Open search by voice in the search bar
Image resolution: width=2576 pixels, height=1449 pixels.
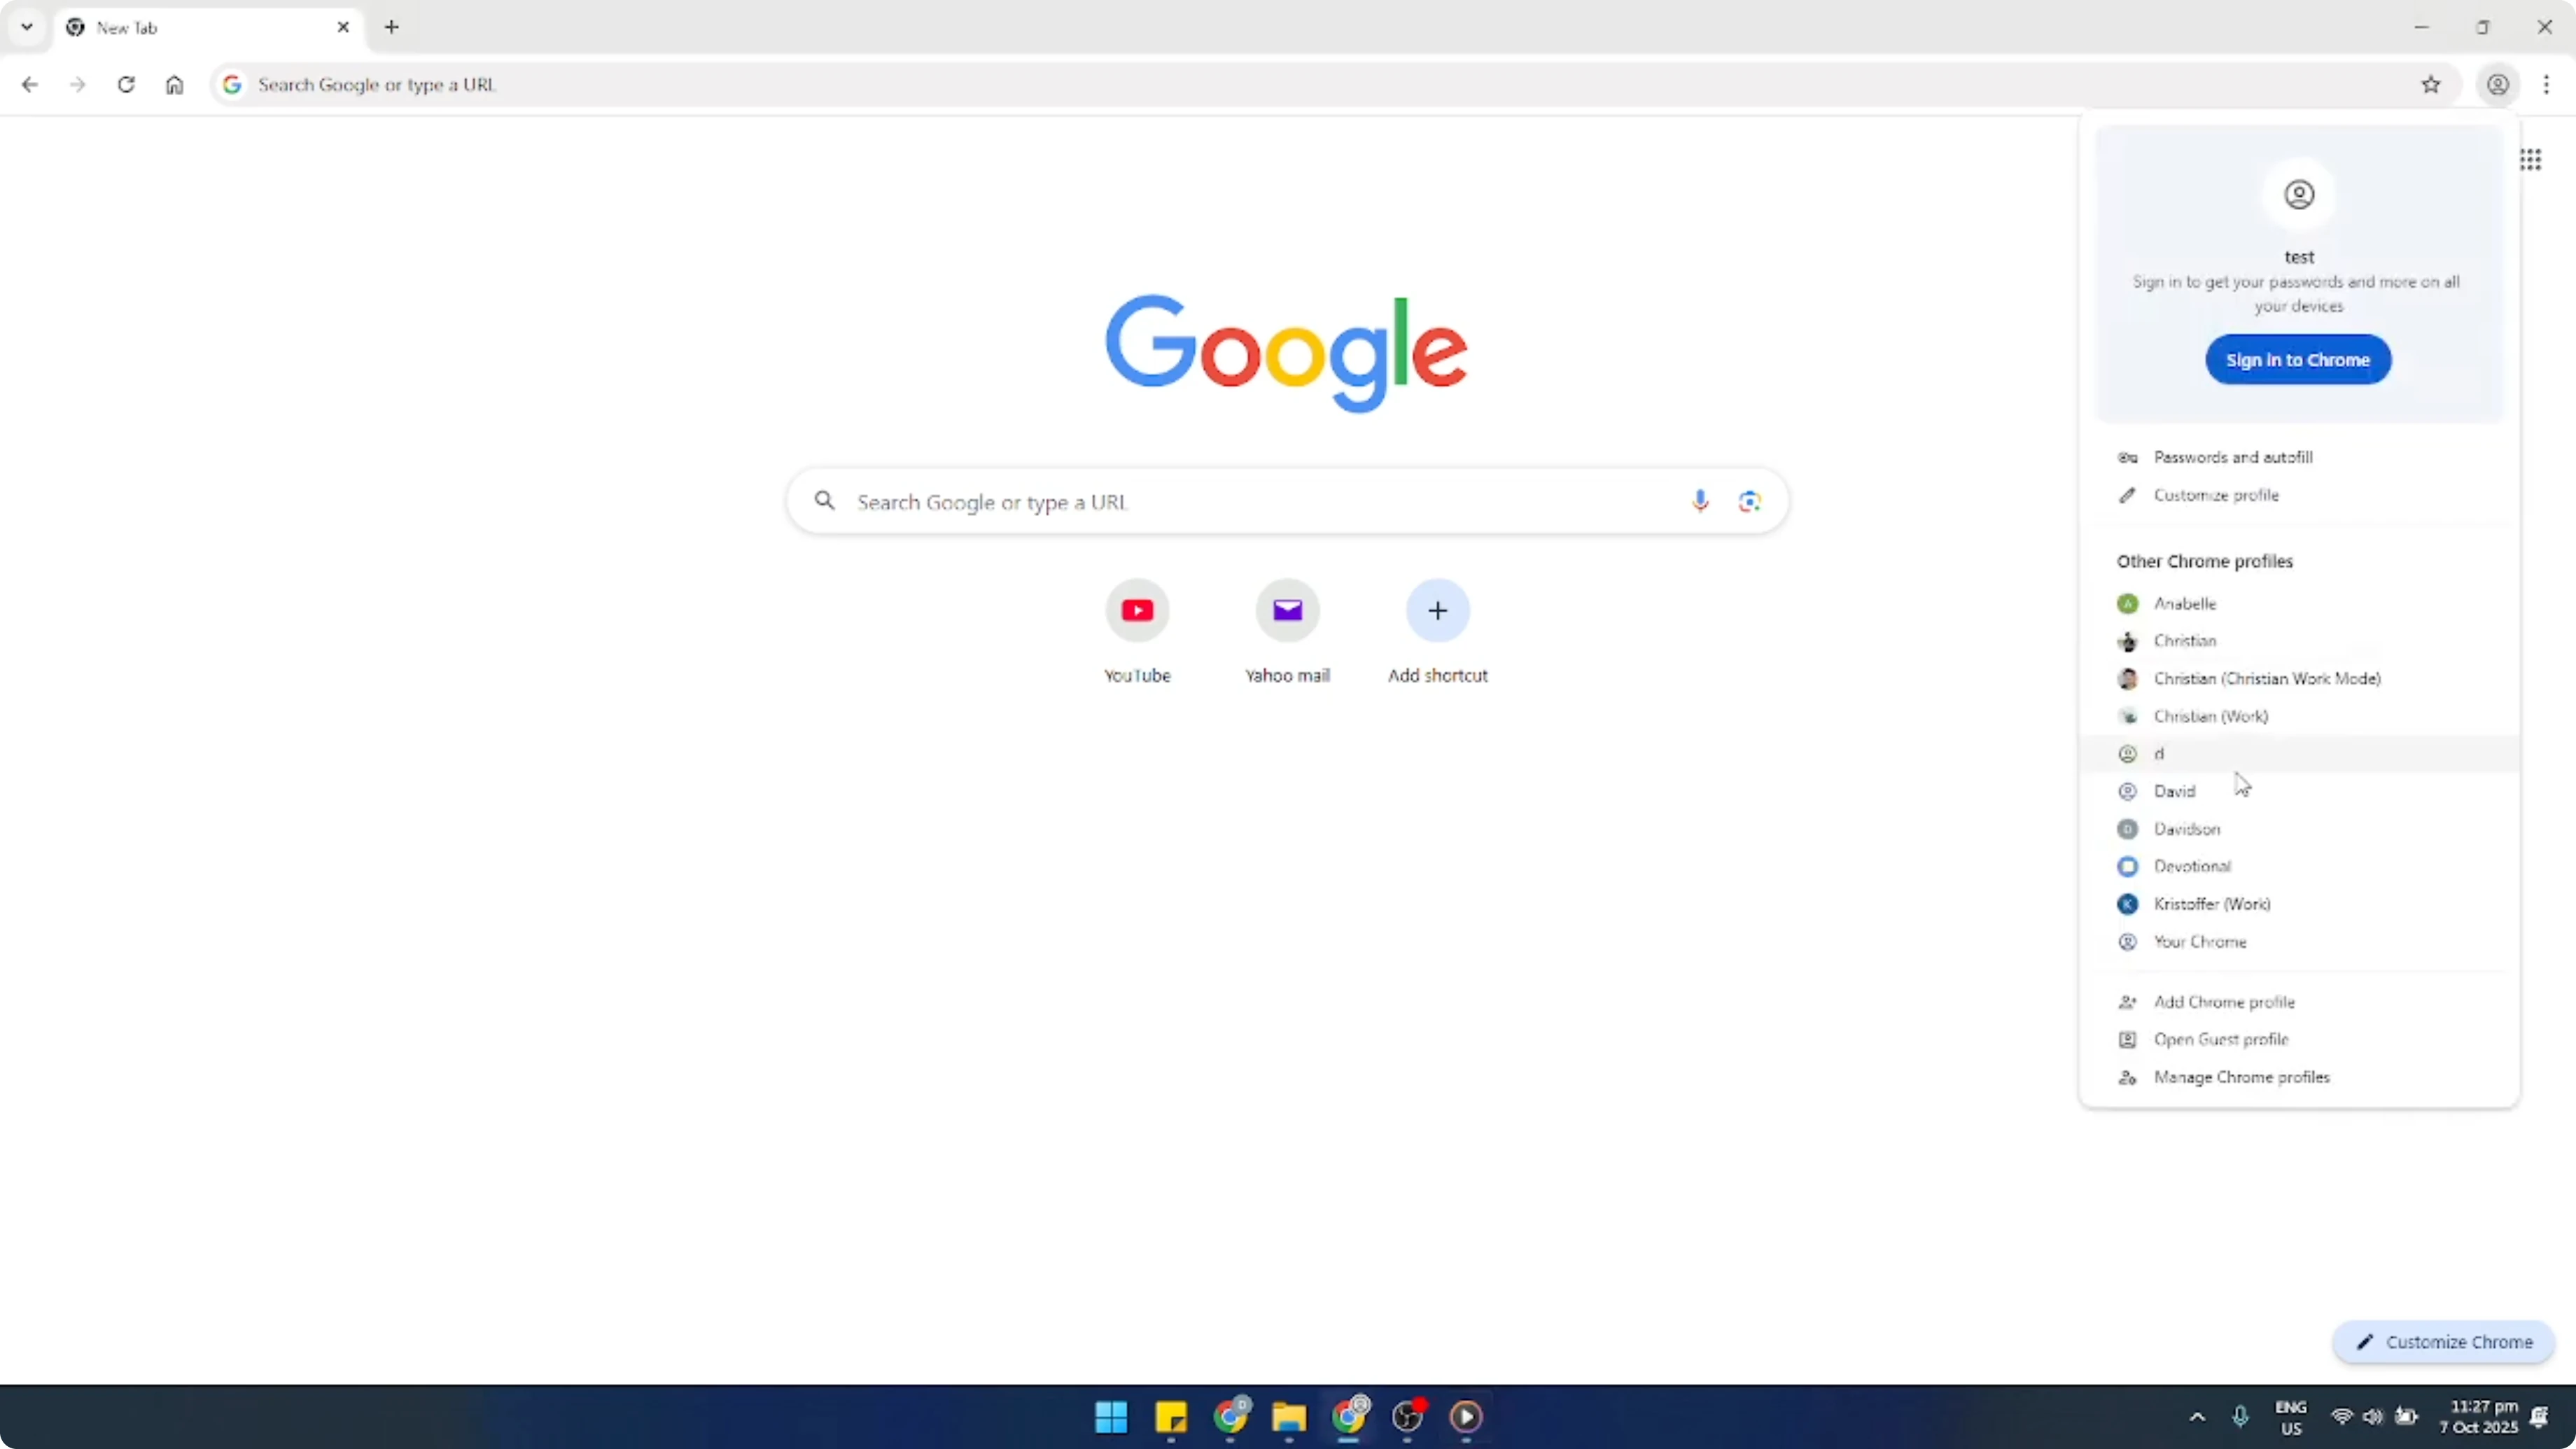pyautogui.click(x=1700, y=500)
